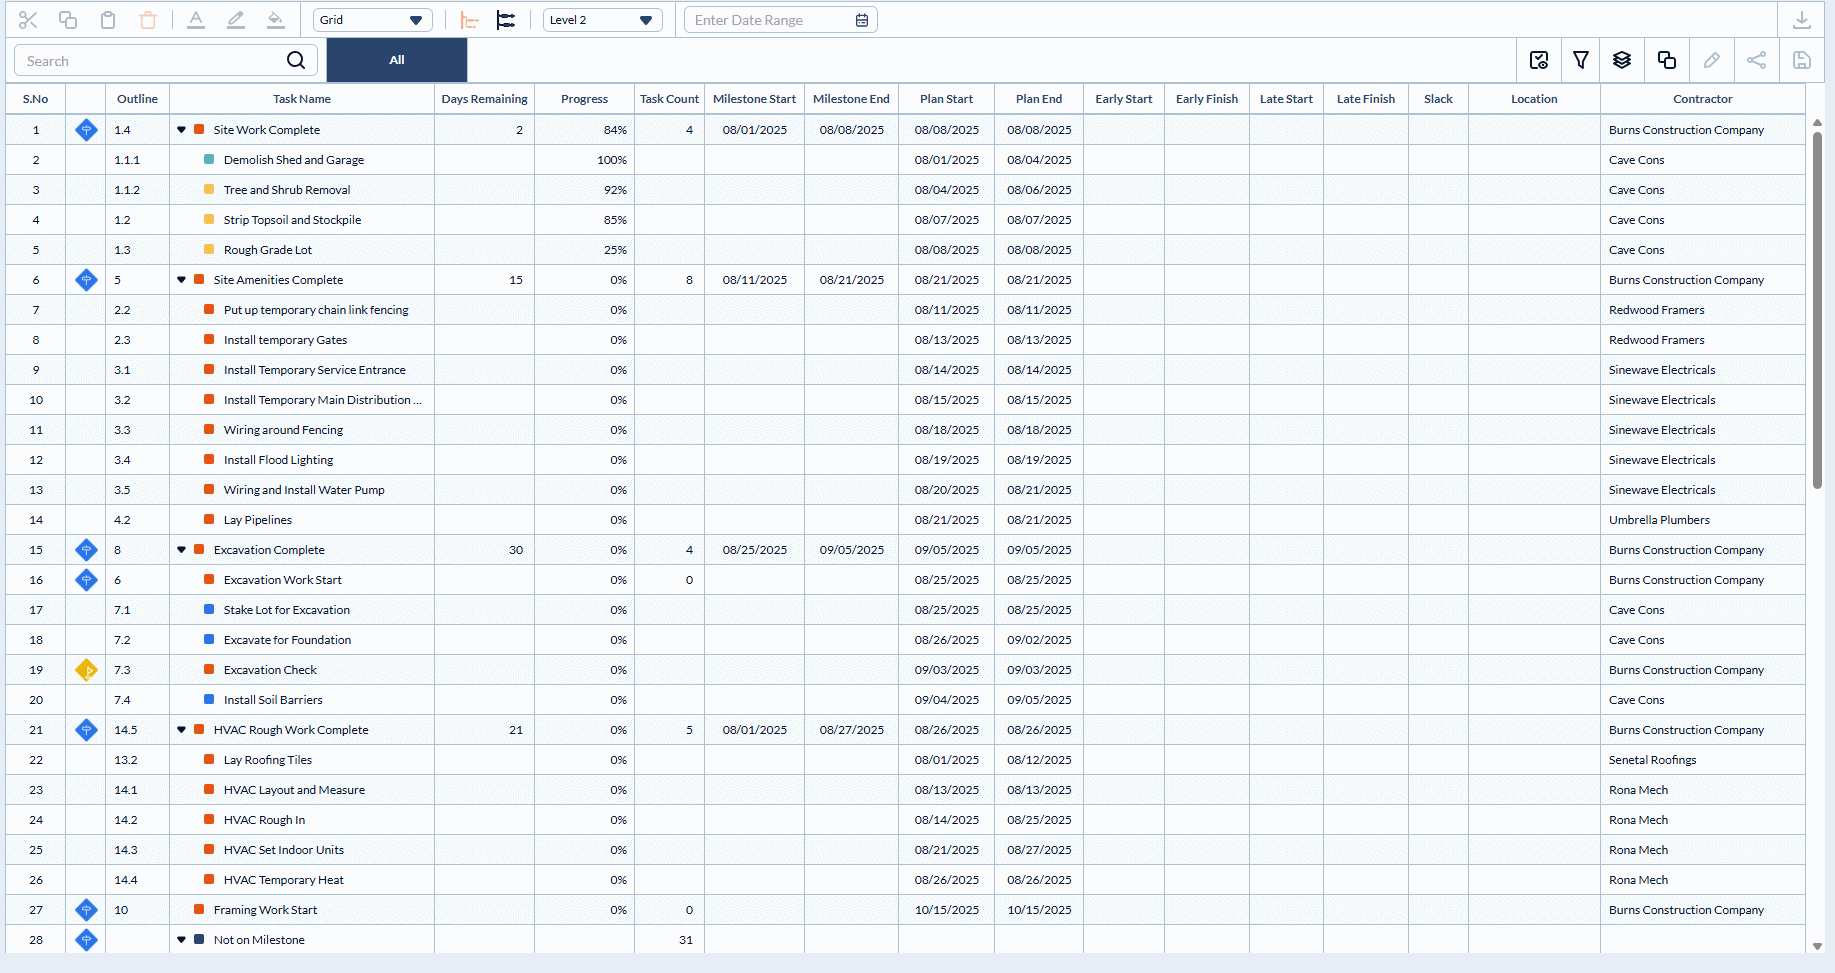
Task: Click the Milestone End column header
Action: [851, 99]
